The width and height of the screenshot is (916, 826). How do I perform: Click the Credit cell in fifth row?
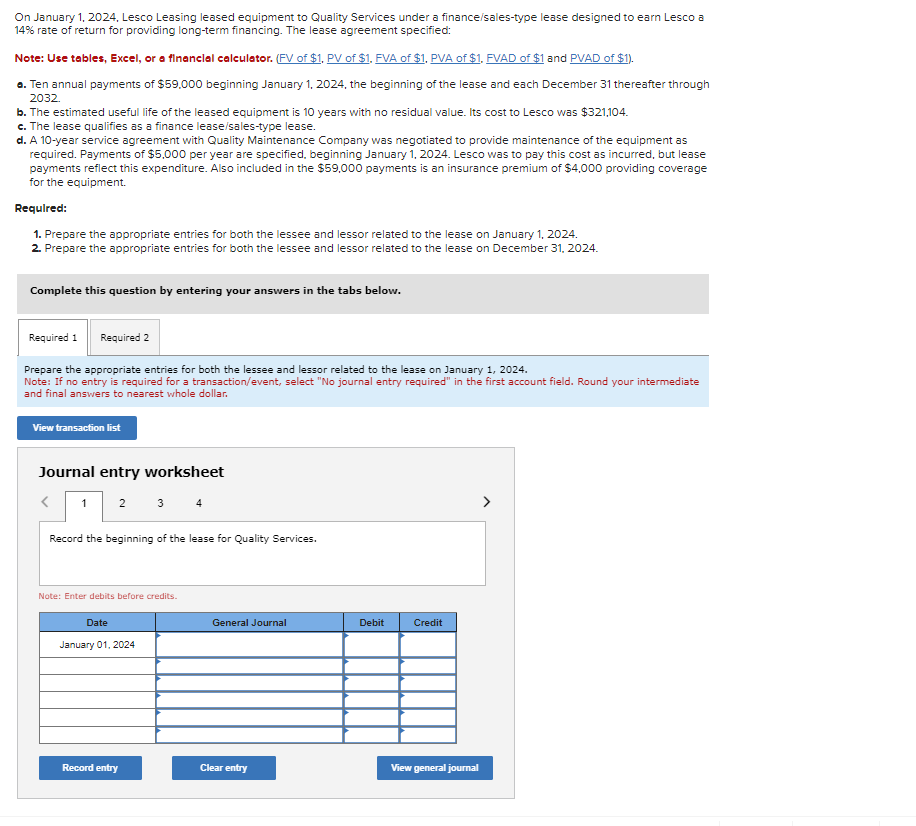tap(428, 717)
